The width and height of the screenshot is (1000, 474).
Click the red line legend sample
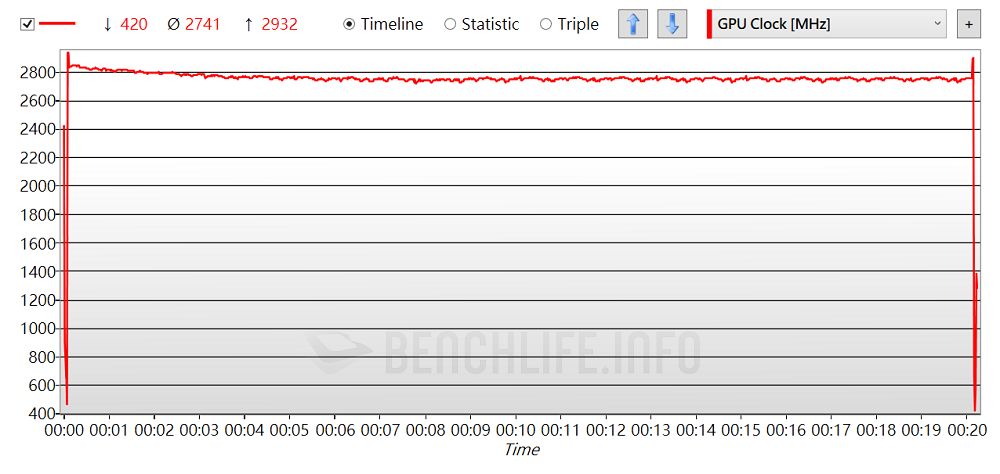pos(57,24)
